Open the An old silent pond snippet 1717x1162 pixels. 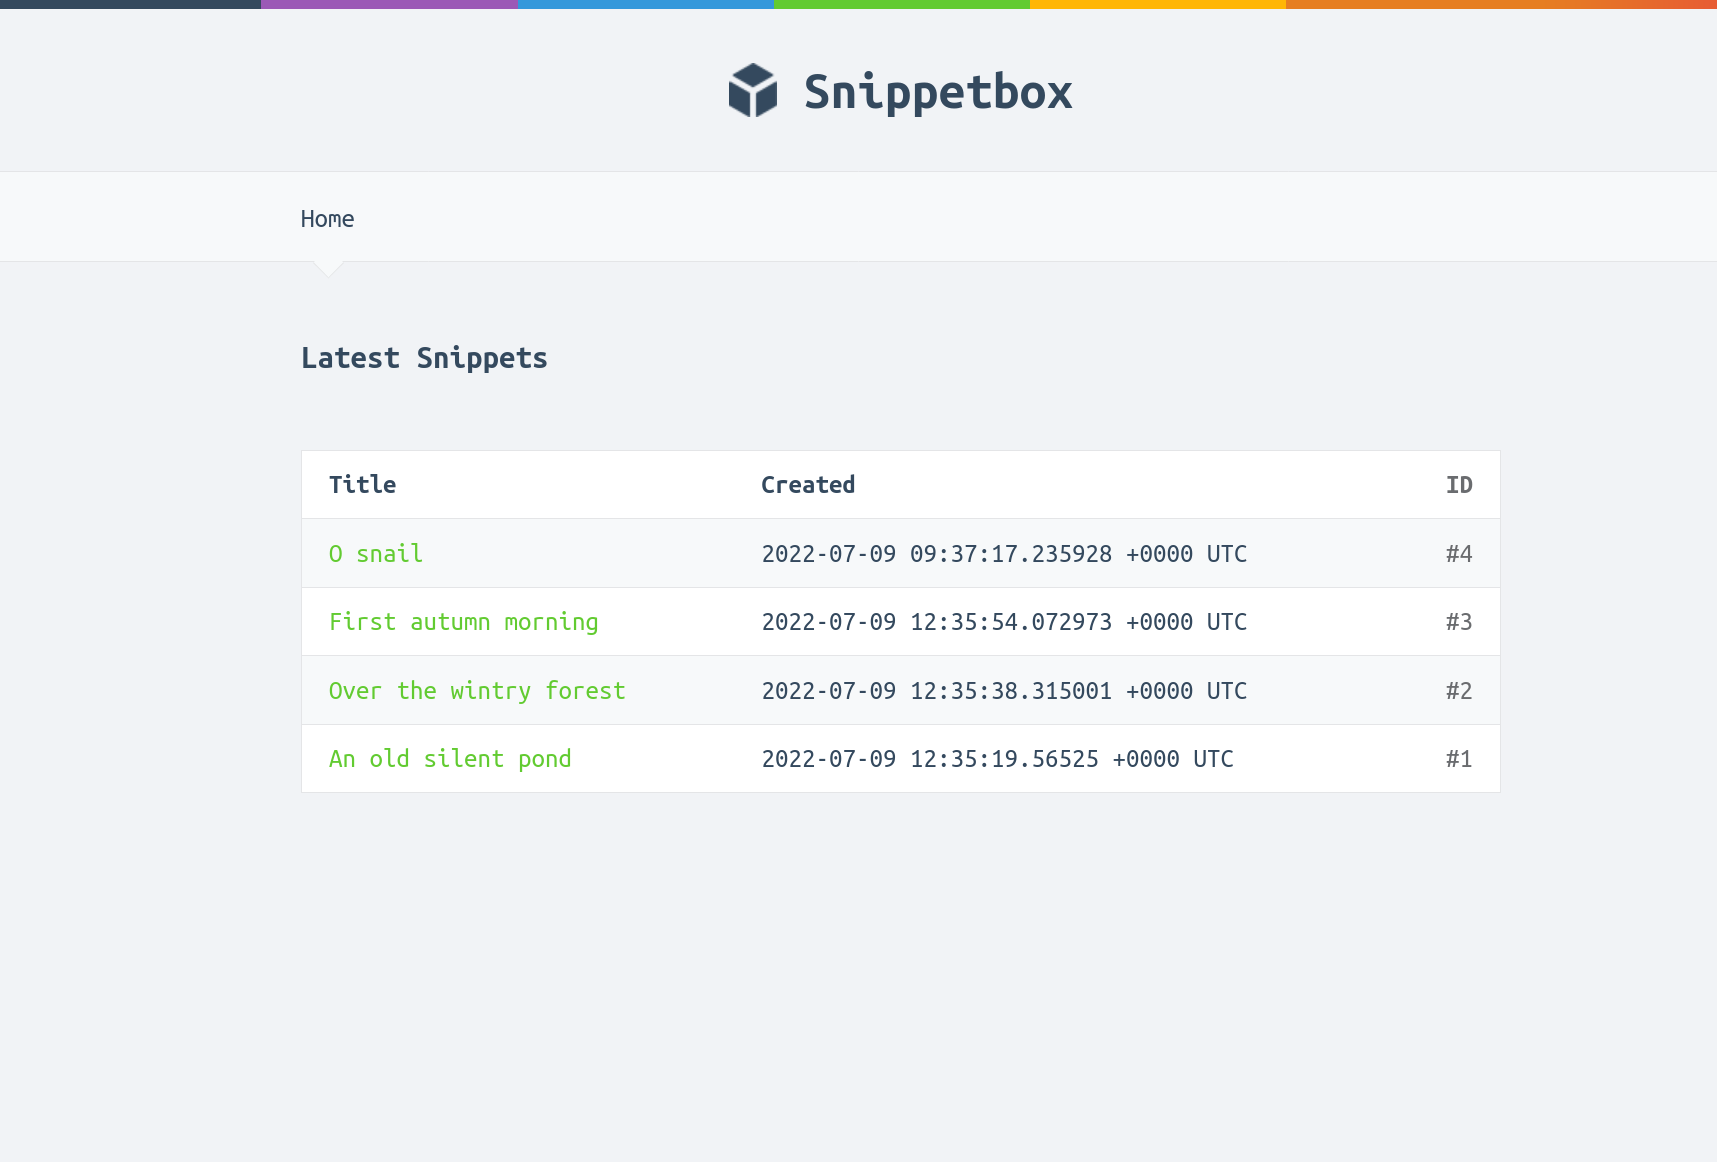(450, 758)
